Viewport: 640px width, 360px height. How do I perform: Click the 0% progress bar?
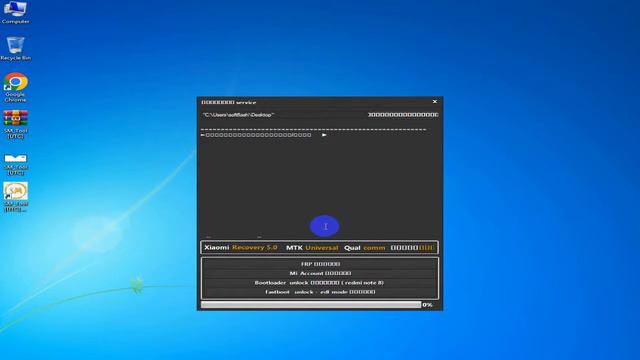click(x=311, y=305)
